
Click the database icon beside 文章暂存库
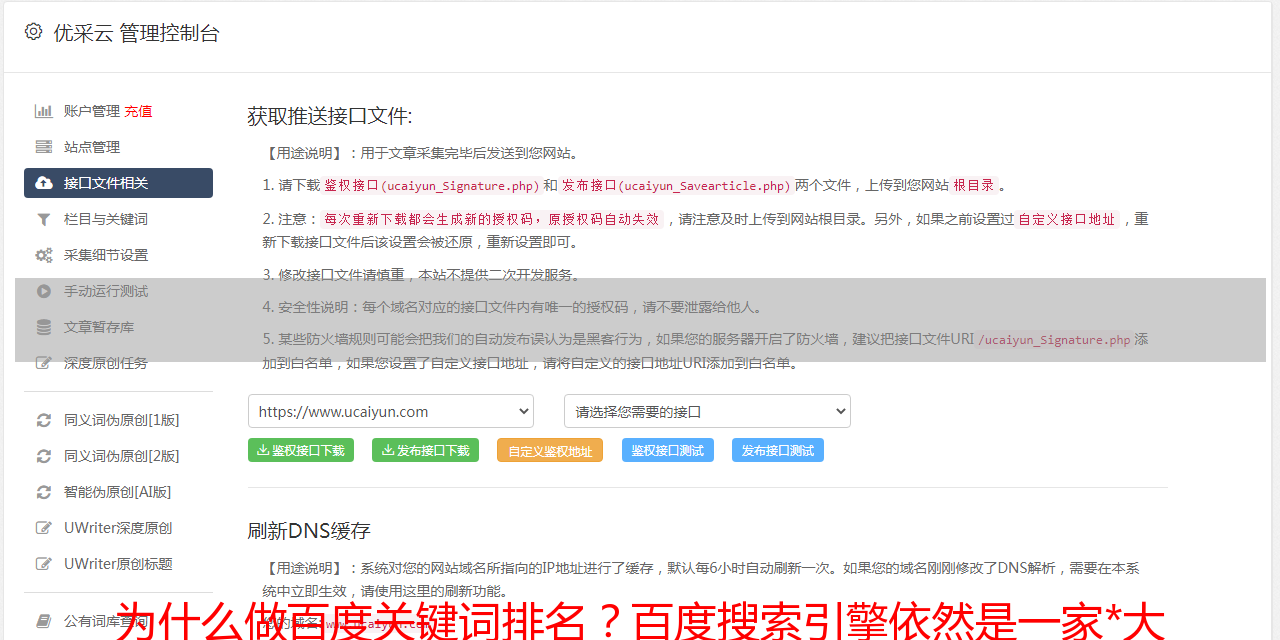point(44,327)
